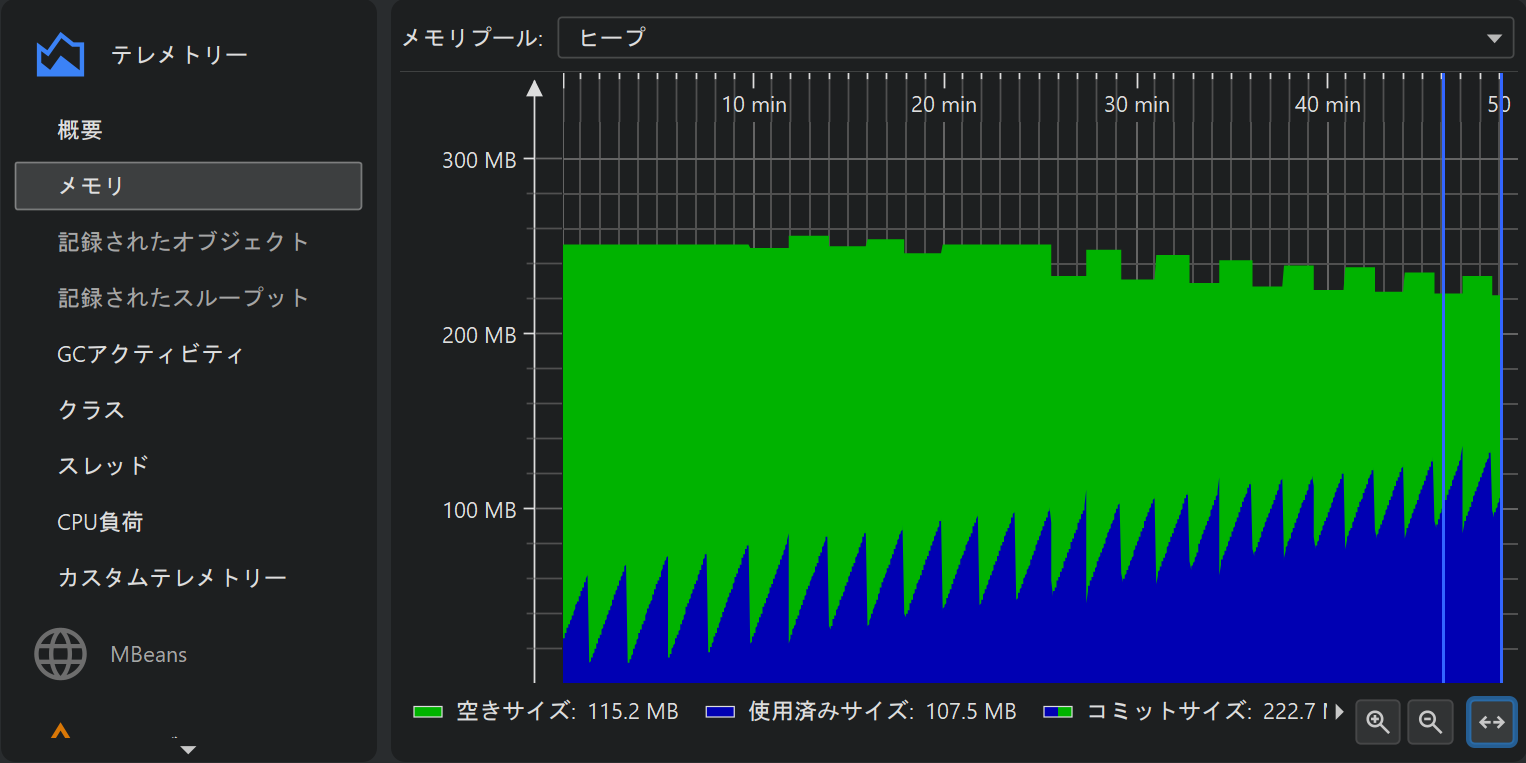Open the MBeans globe icon

point(60,654)
